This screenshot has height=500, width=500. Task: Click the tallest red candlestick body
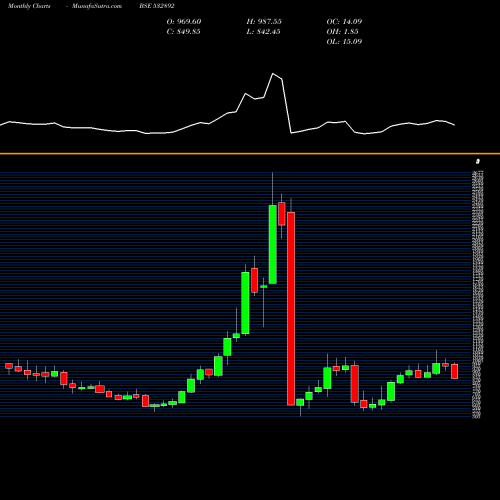coord(291,309)
